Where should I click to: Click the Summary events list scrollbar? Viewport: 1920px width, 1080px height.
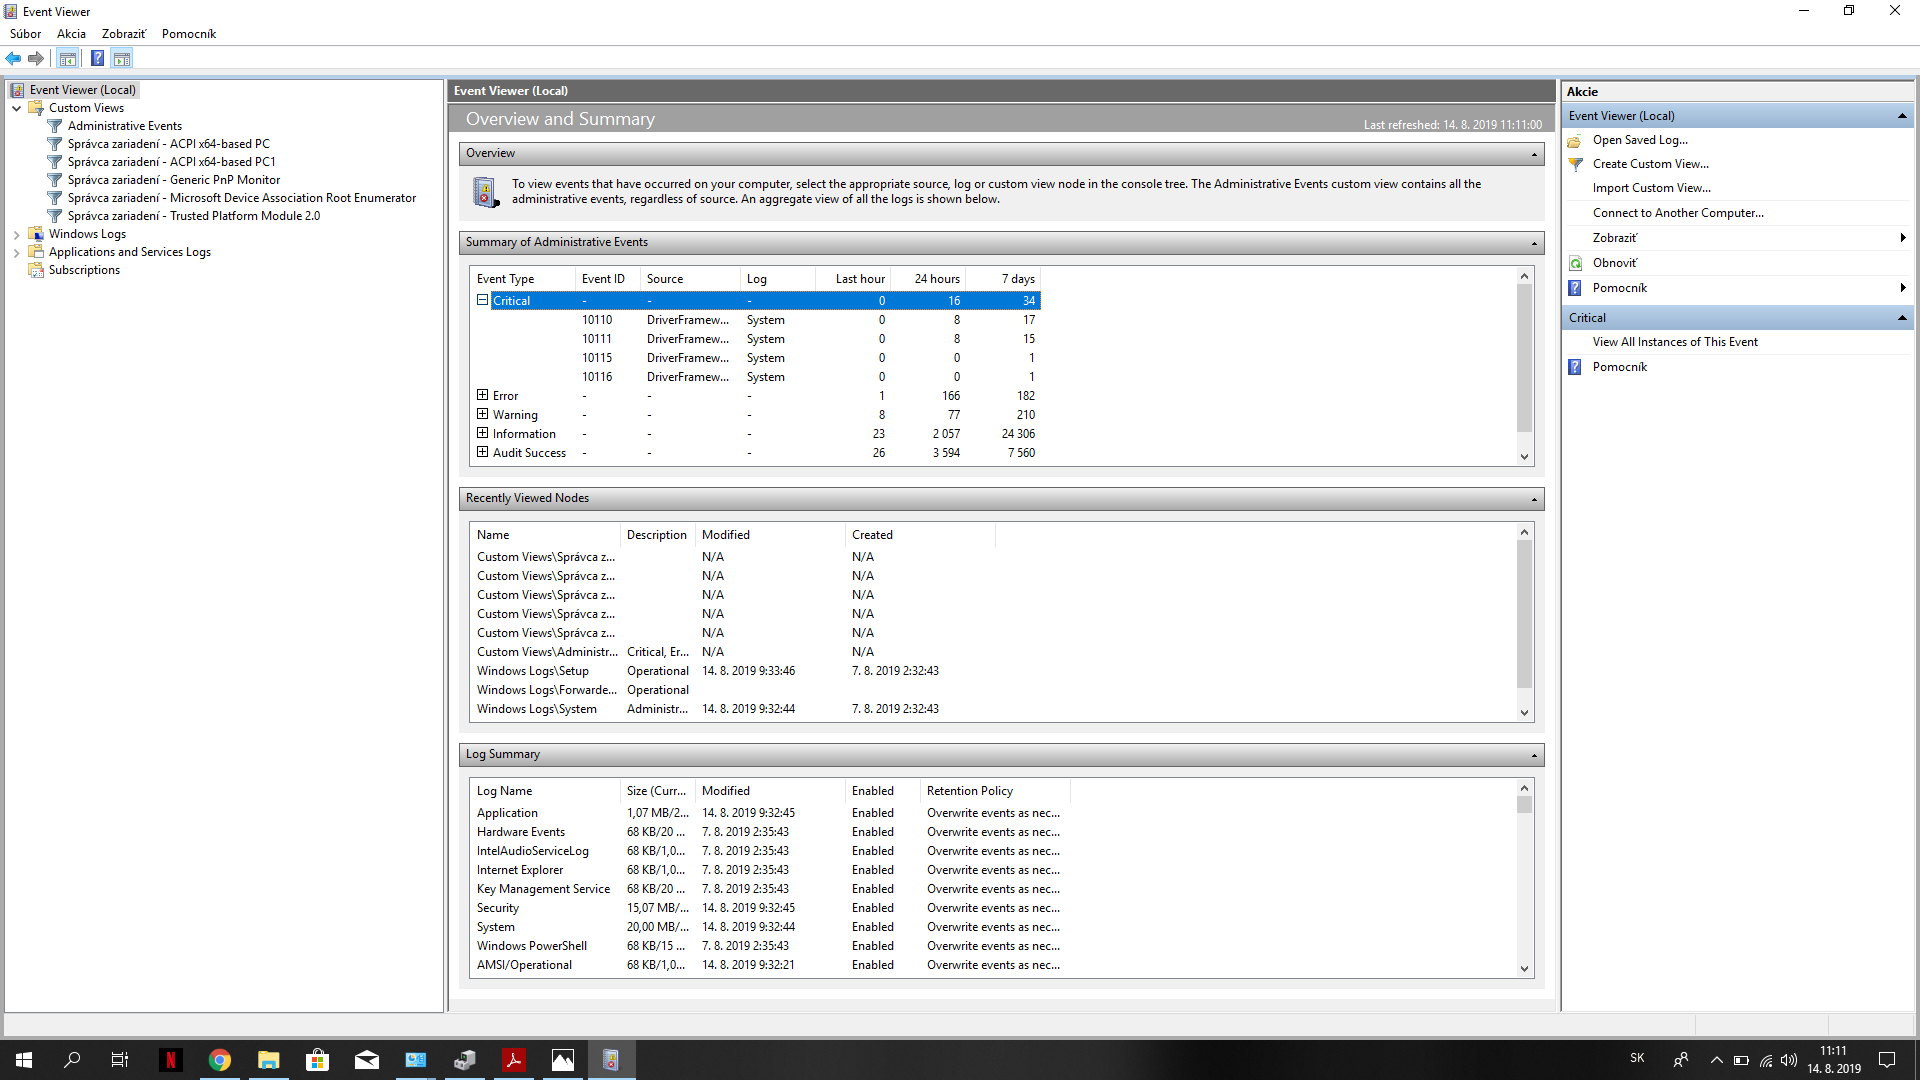coord(1524,360)
